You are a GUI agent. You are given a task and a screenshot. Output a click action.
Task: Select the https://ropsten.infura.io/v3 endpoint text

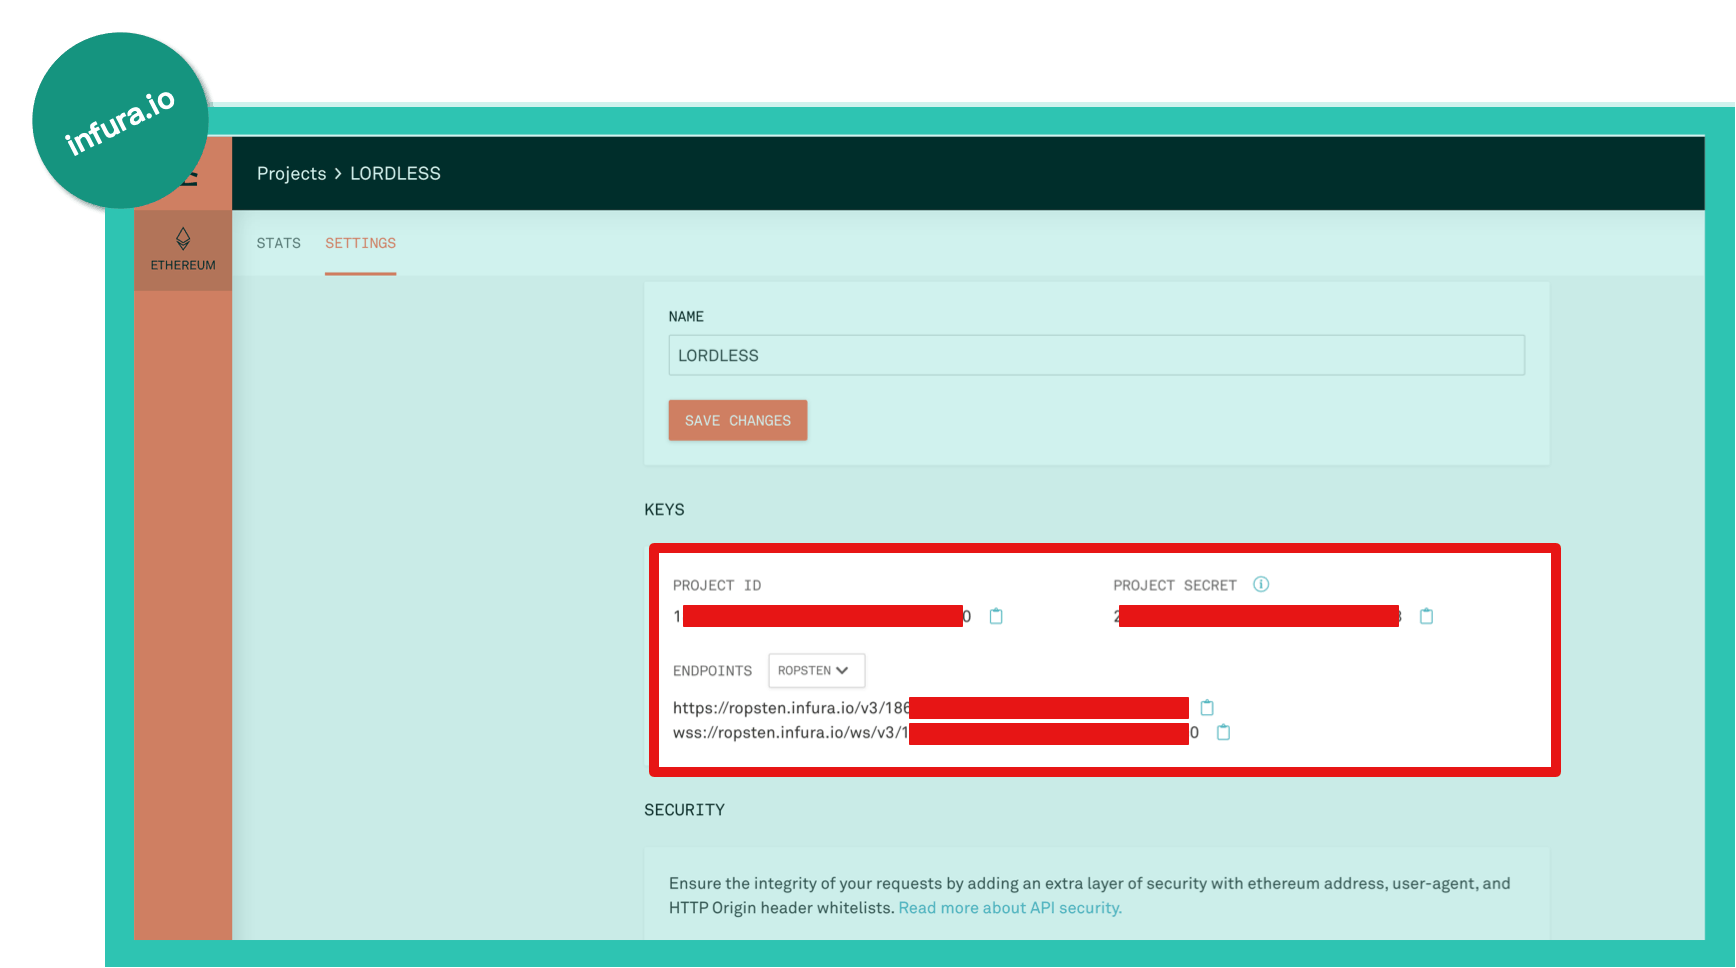(791, 708)
